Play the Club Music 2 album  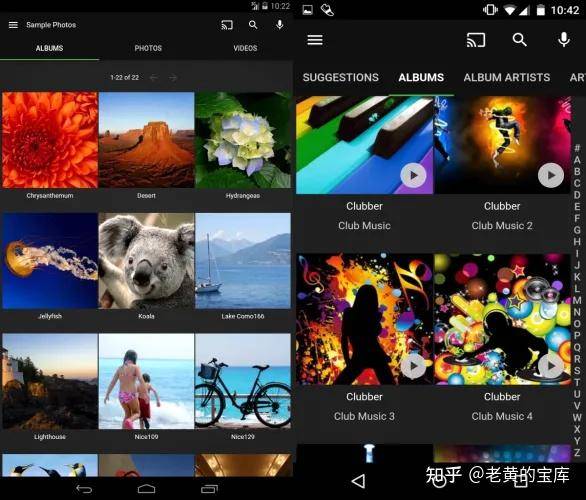tap(551, 175)
